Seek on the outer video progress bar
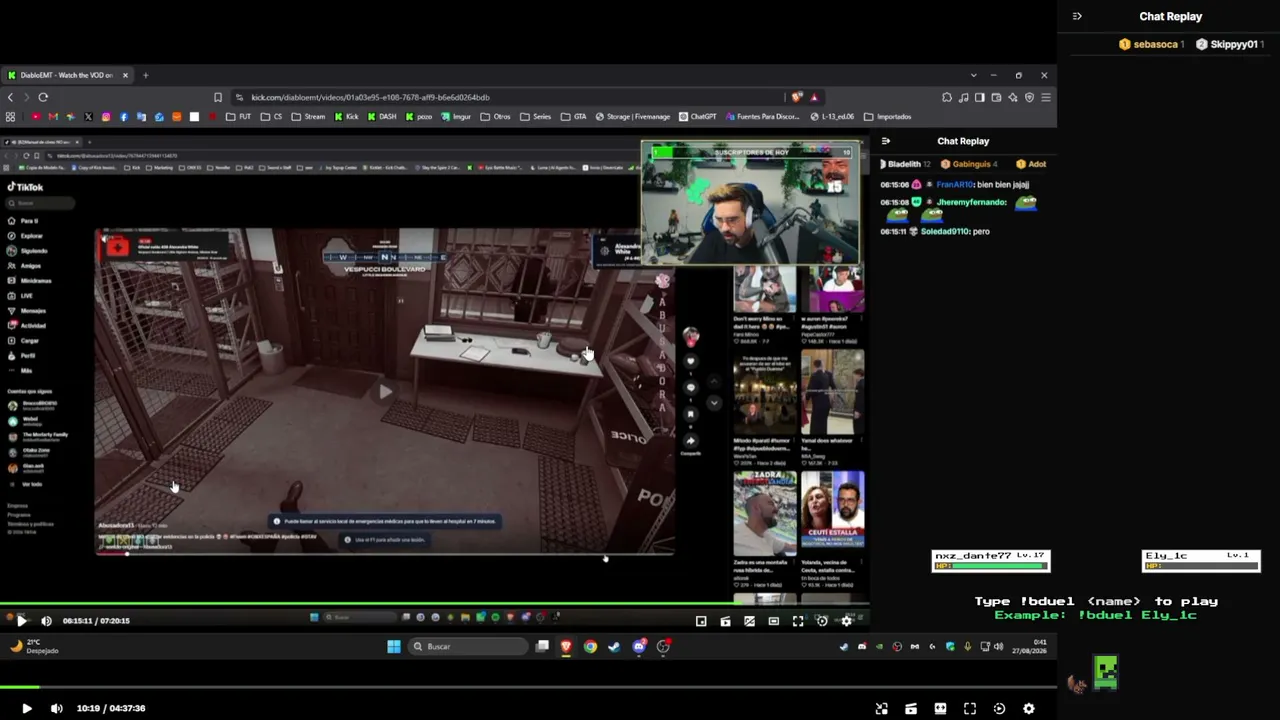The width and height of the screenshot is (1280, 720). pyautogui.click(x=528, y=687)
